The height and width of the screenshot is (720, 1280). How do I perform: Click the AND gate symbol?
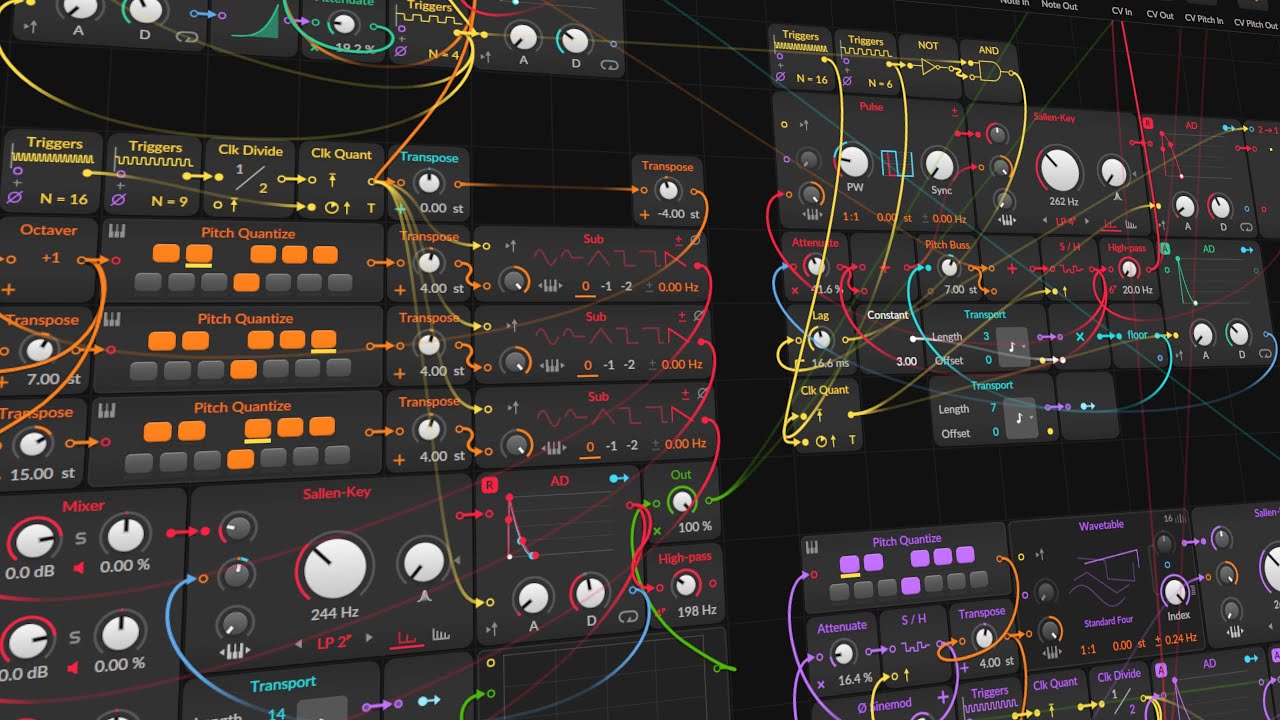[992, 70]
